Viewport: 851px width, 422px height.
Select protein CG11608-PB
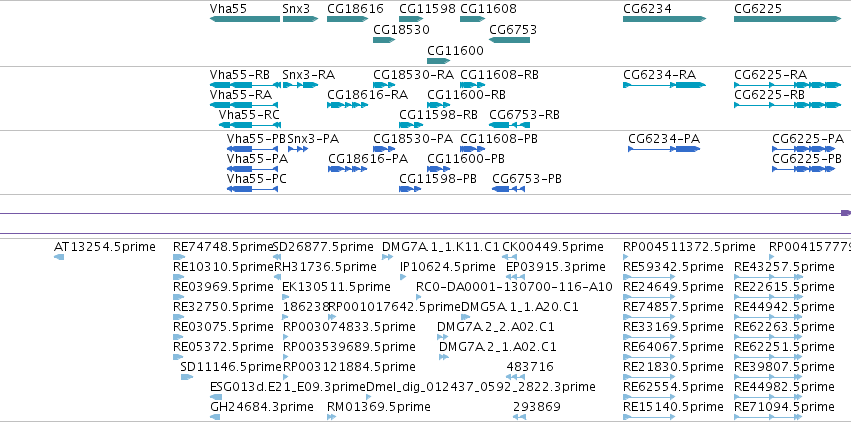tap(473, 149)
